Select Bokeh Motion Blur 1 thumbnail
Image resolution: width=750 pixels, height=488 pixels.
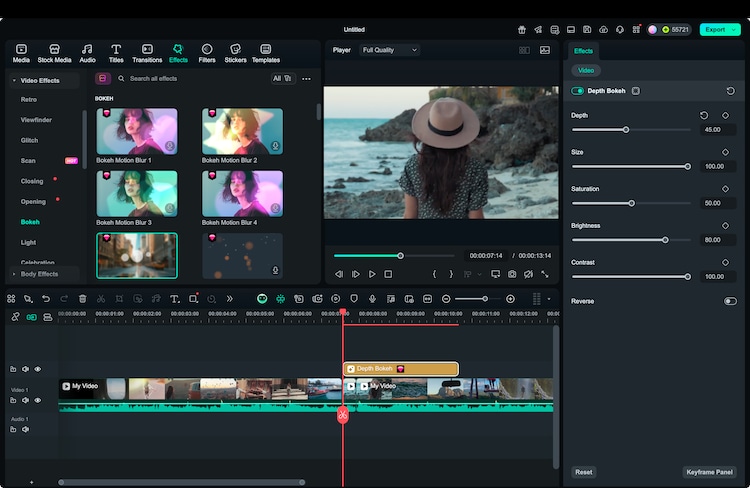point(137,131)
